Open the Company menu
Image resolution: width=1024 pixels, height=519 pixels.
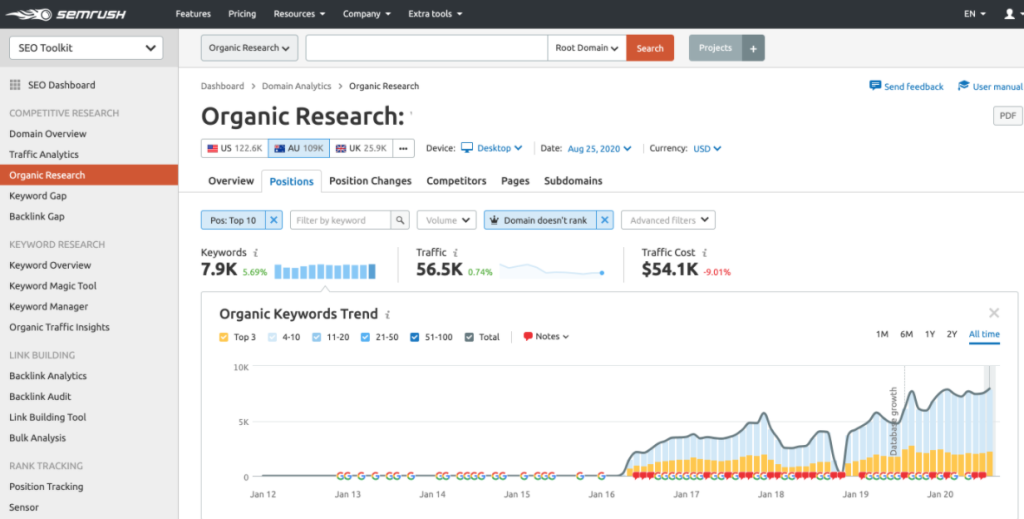coord(367,14)
